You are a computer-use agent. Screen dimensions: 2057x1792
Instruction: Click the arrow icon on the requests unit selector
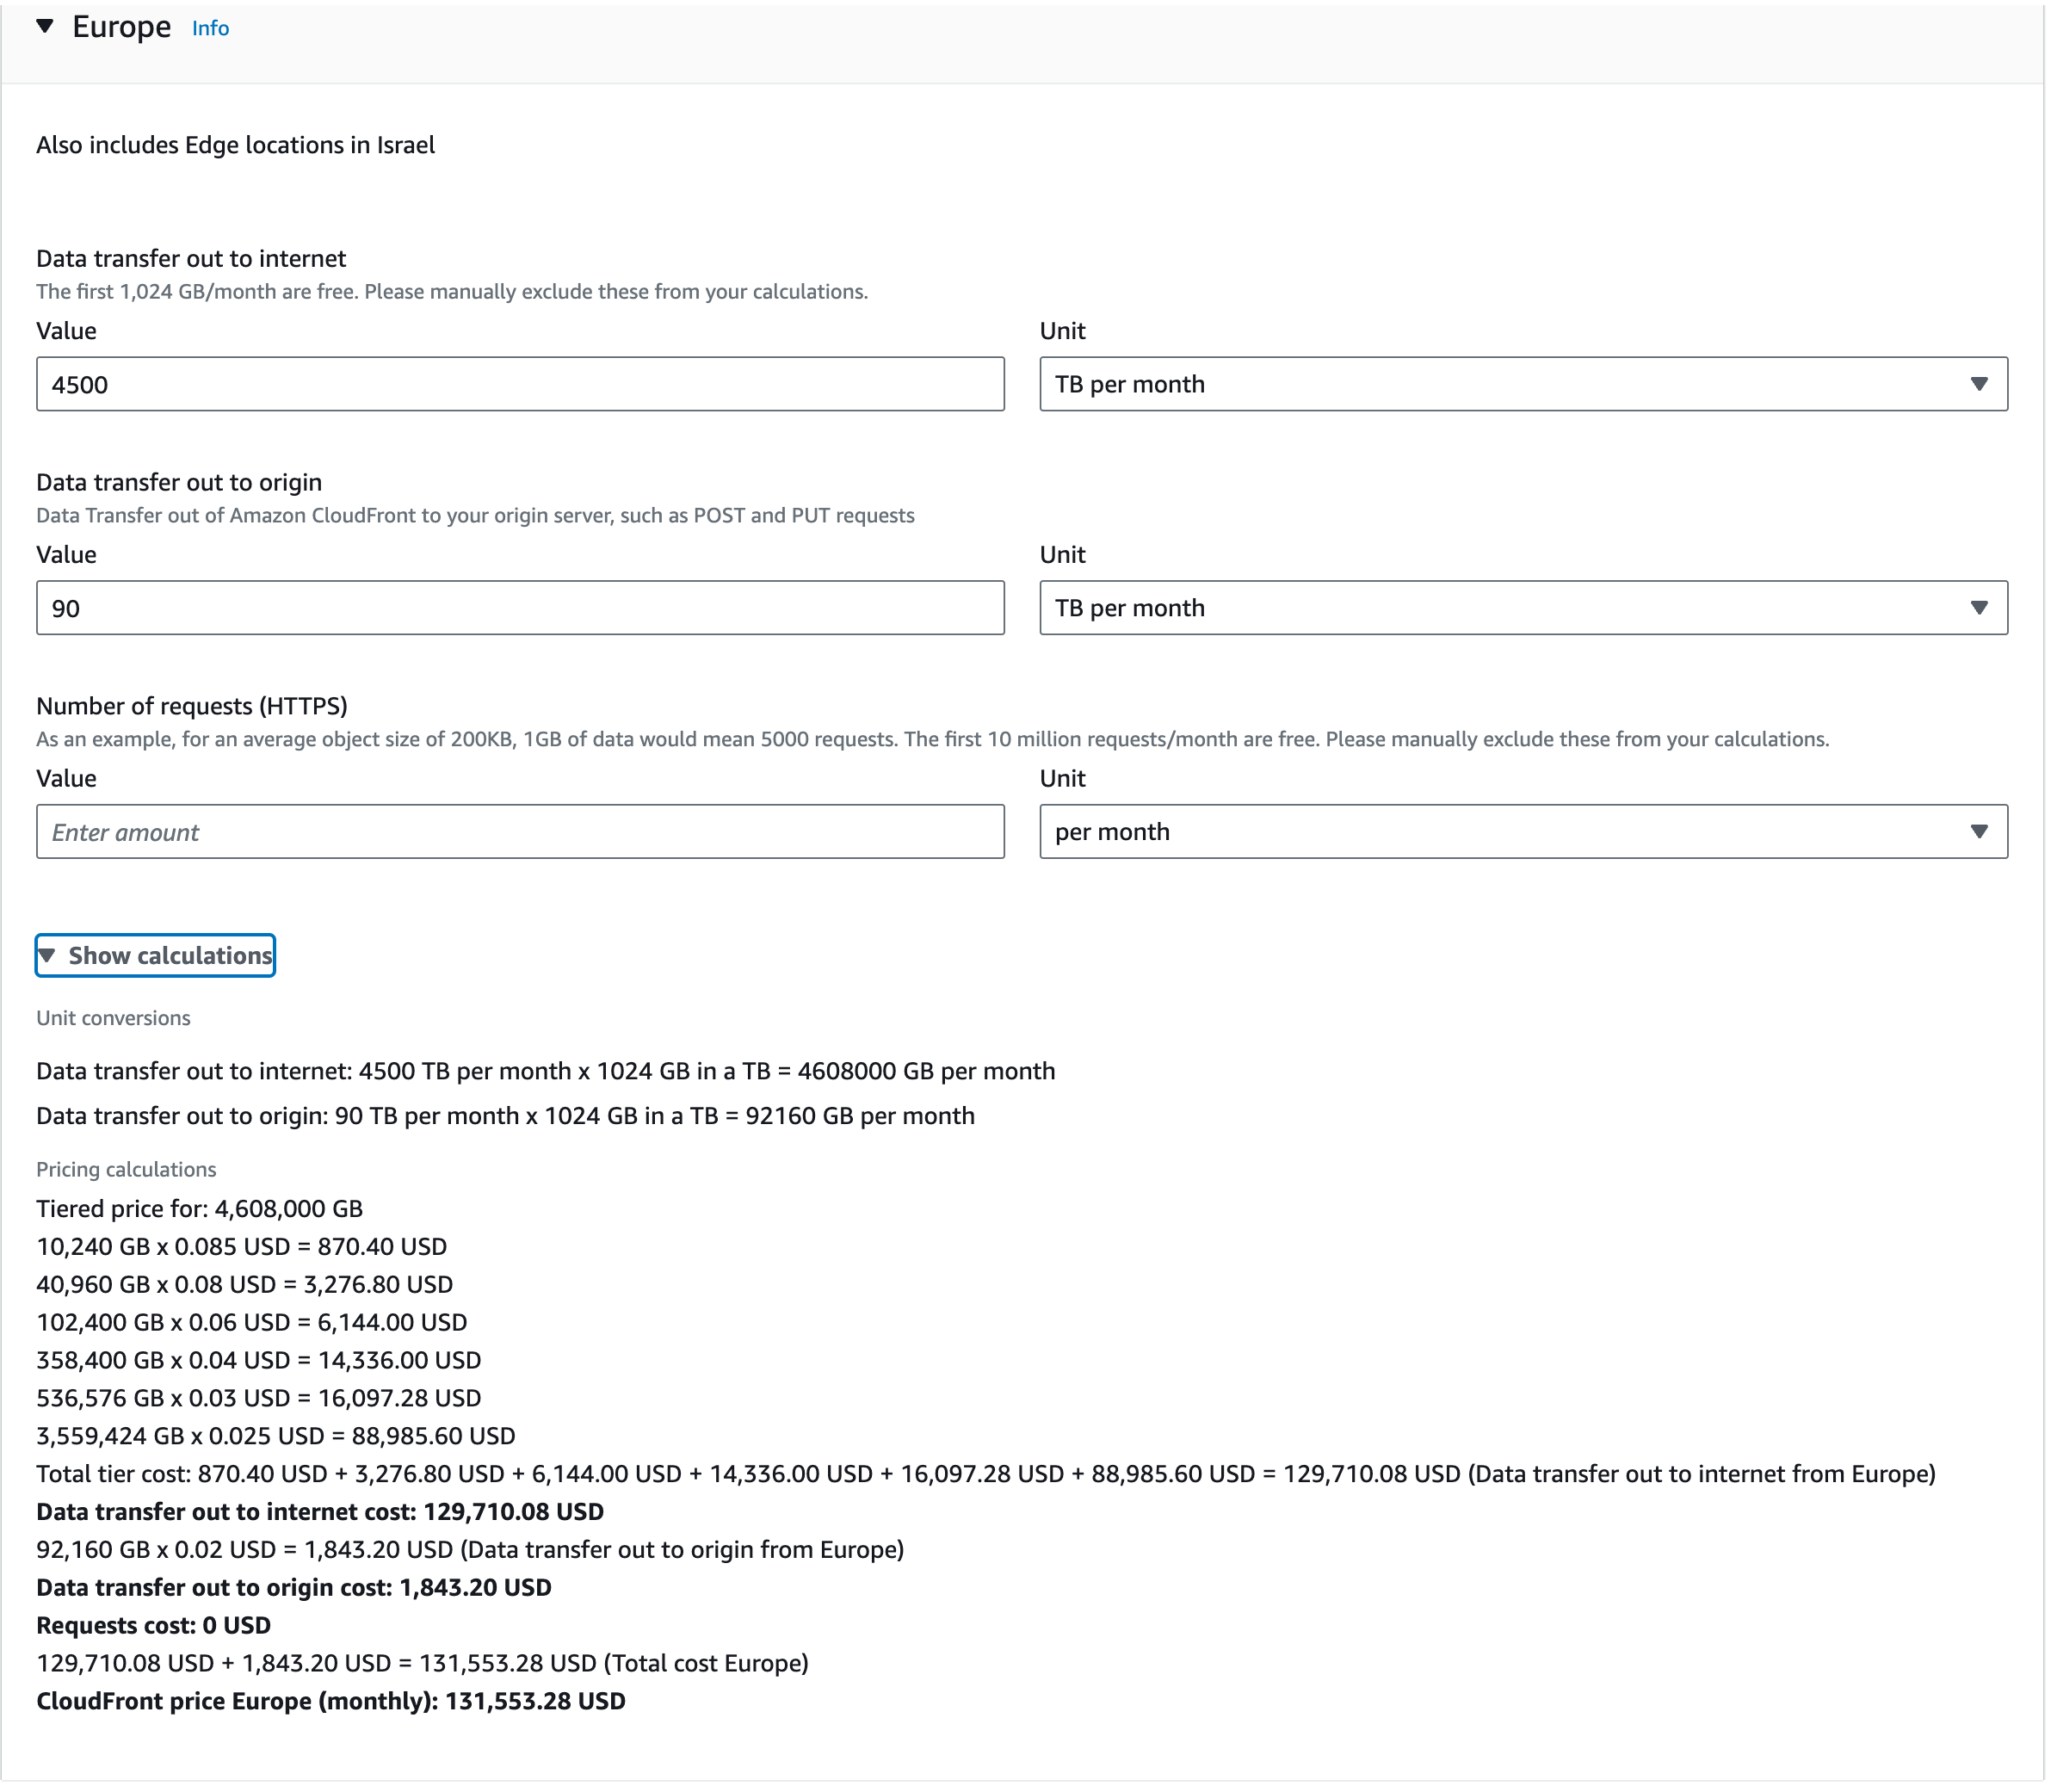pos(1978,833)
